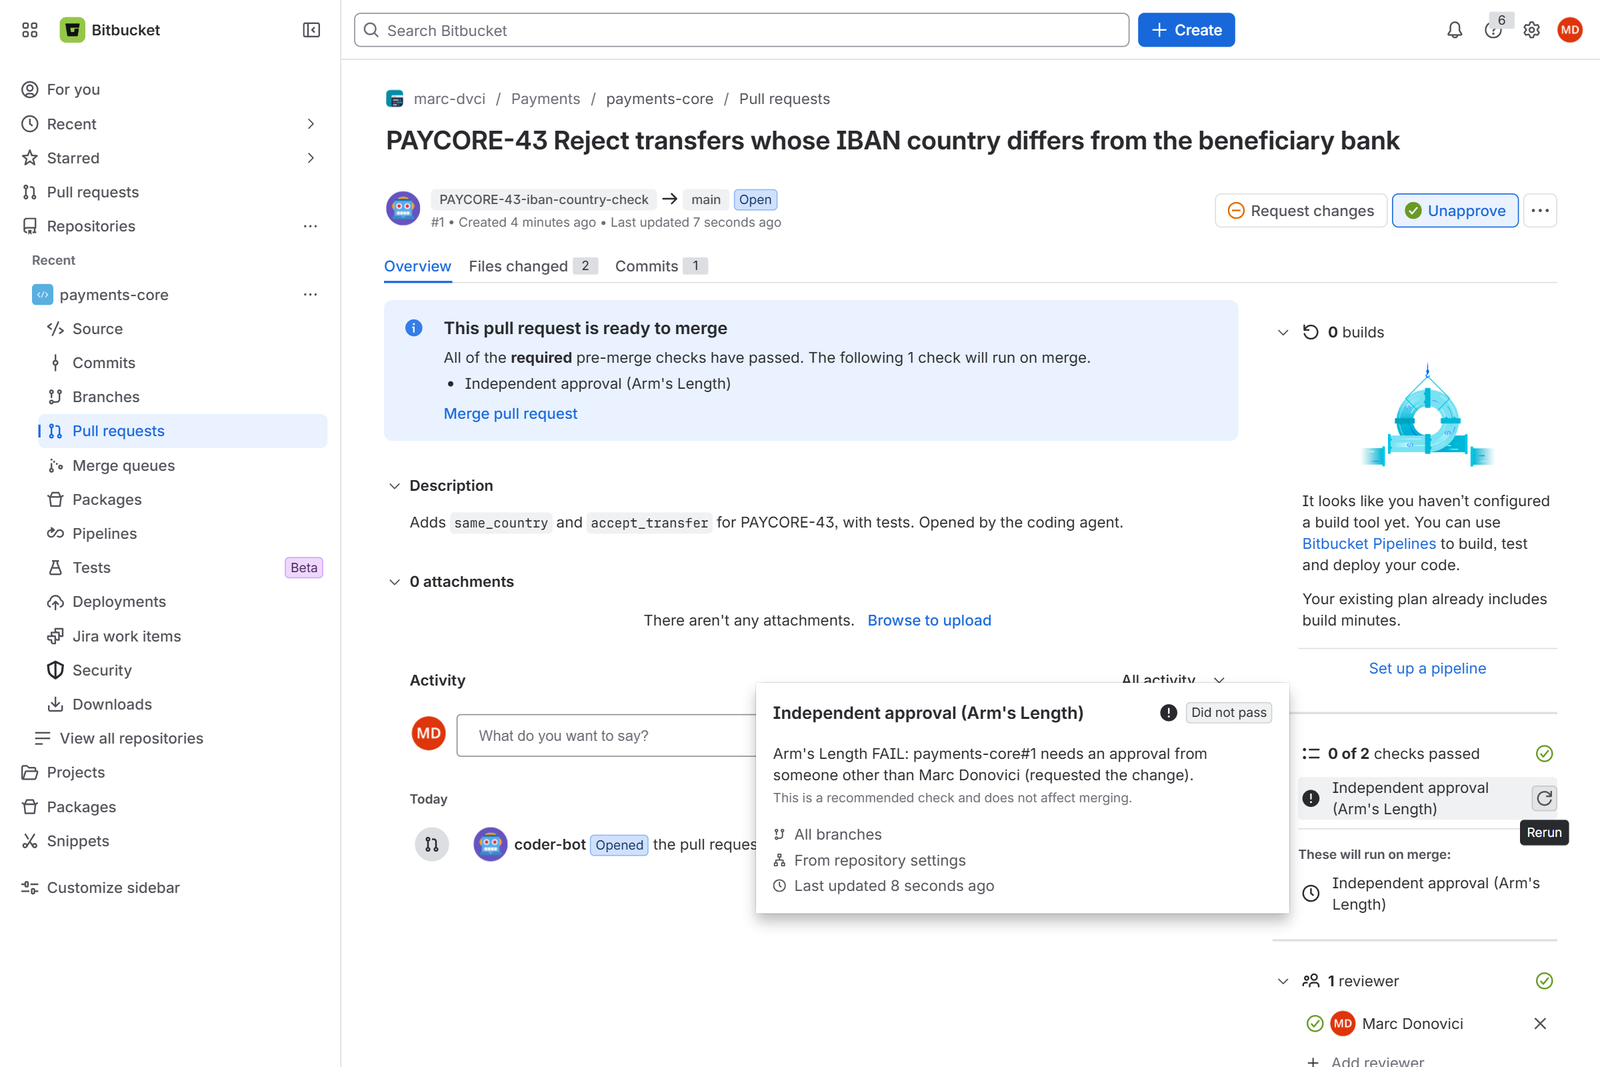Collapse the 1 reviewer section

pos(1283,981)
